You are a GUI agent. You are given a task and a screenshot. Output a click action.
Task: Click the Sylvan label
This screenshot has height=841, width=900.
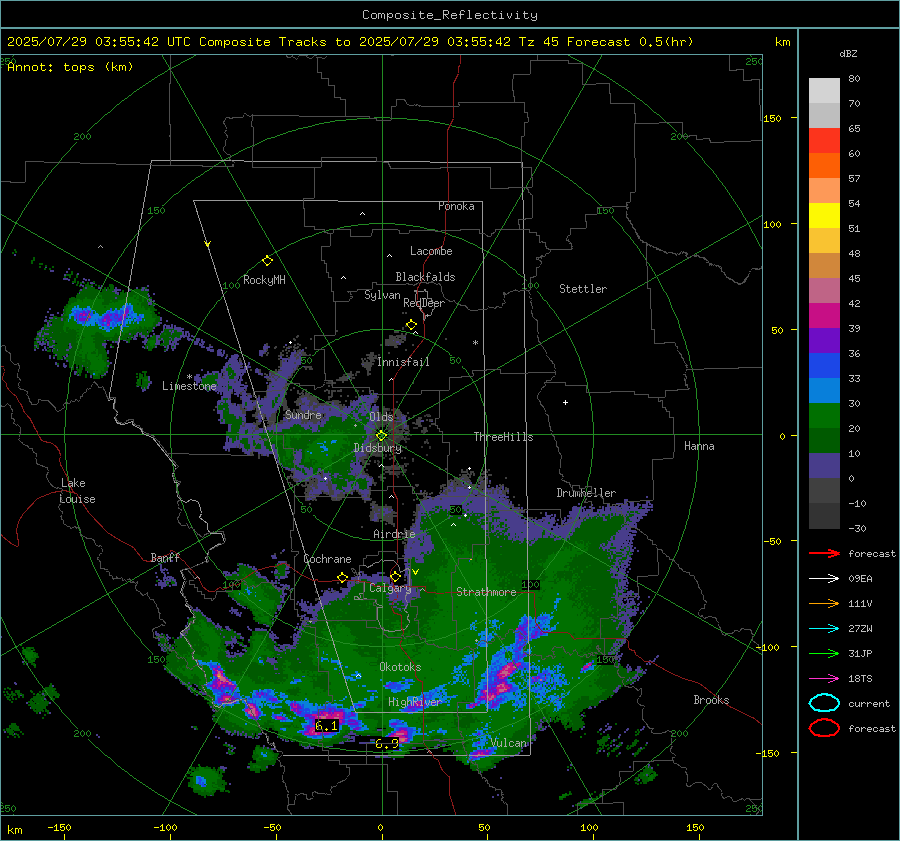pyautogui.click(x=382, y=295)
